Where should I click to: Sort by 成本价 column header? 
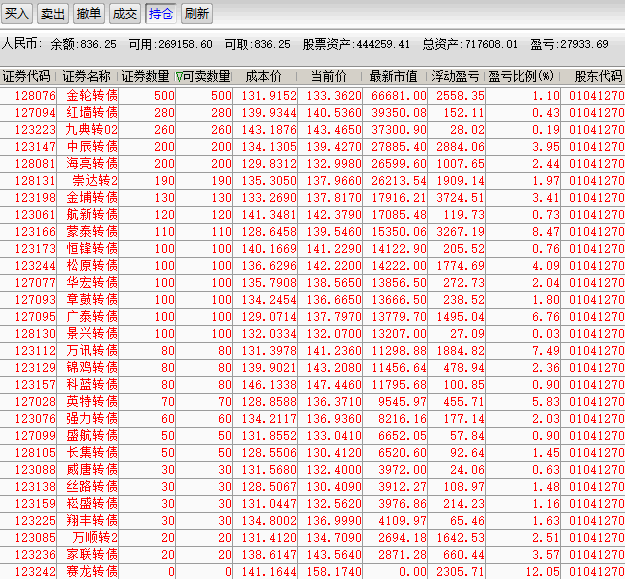click(263, 76)
